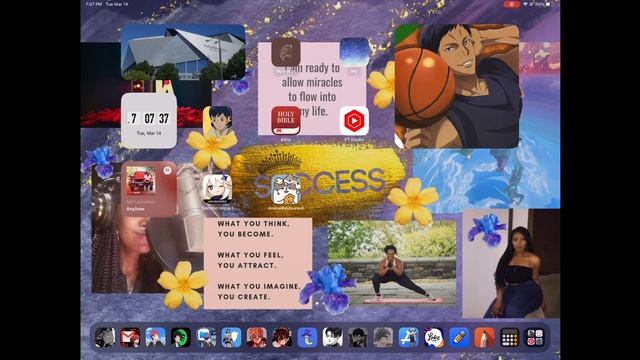Open the anime boy app icon above yellow flower
Image resolution: width=640 pixels, height=360 pixels.
pos(217,121)
